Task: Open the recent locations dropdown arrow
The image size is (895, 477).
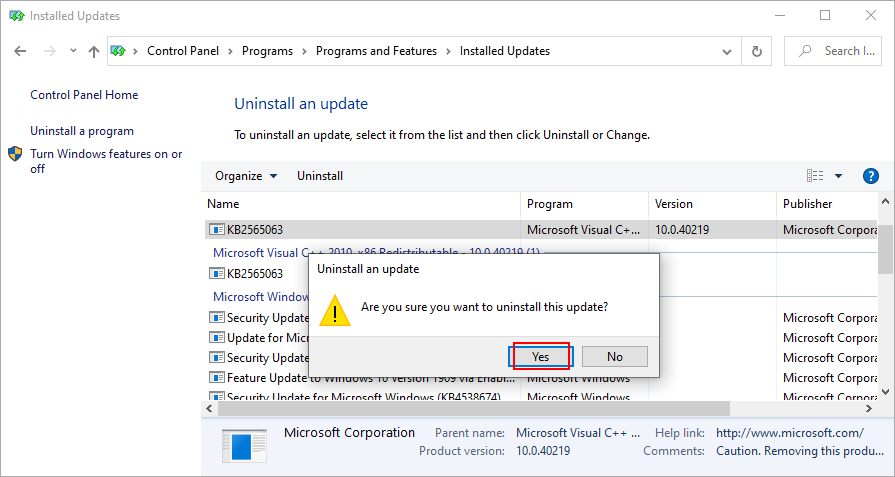Action: click(73, 51)
